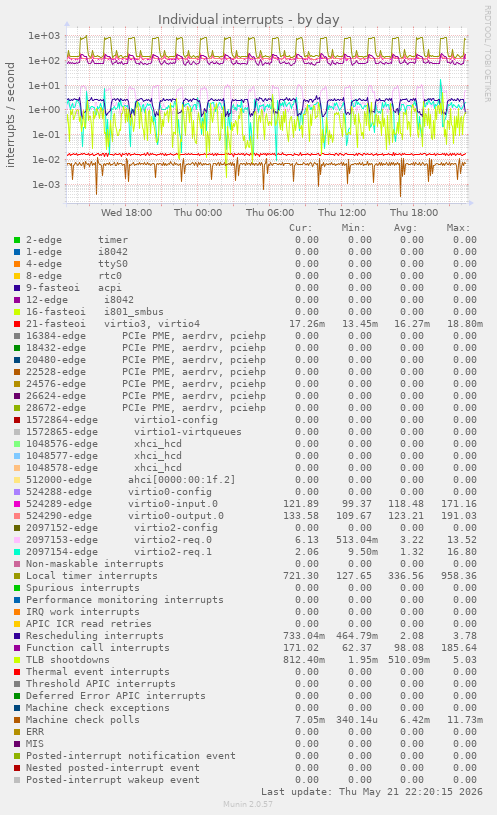Click the purple swatch for Function call interrupts

pos(17,648)
